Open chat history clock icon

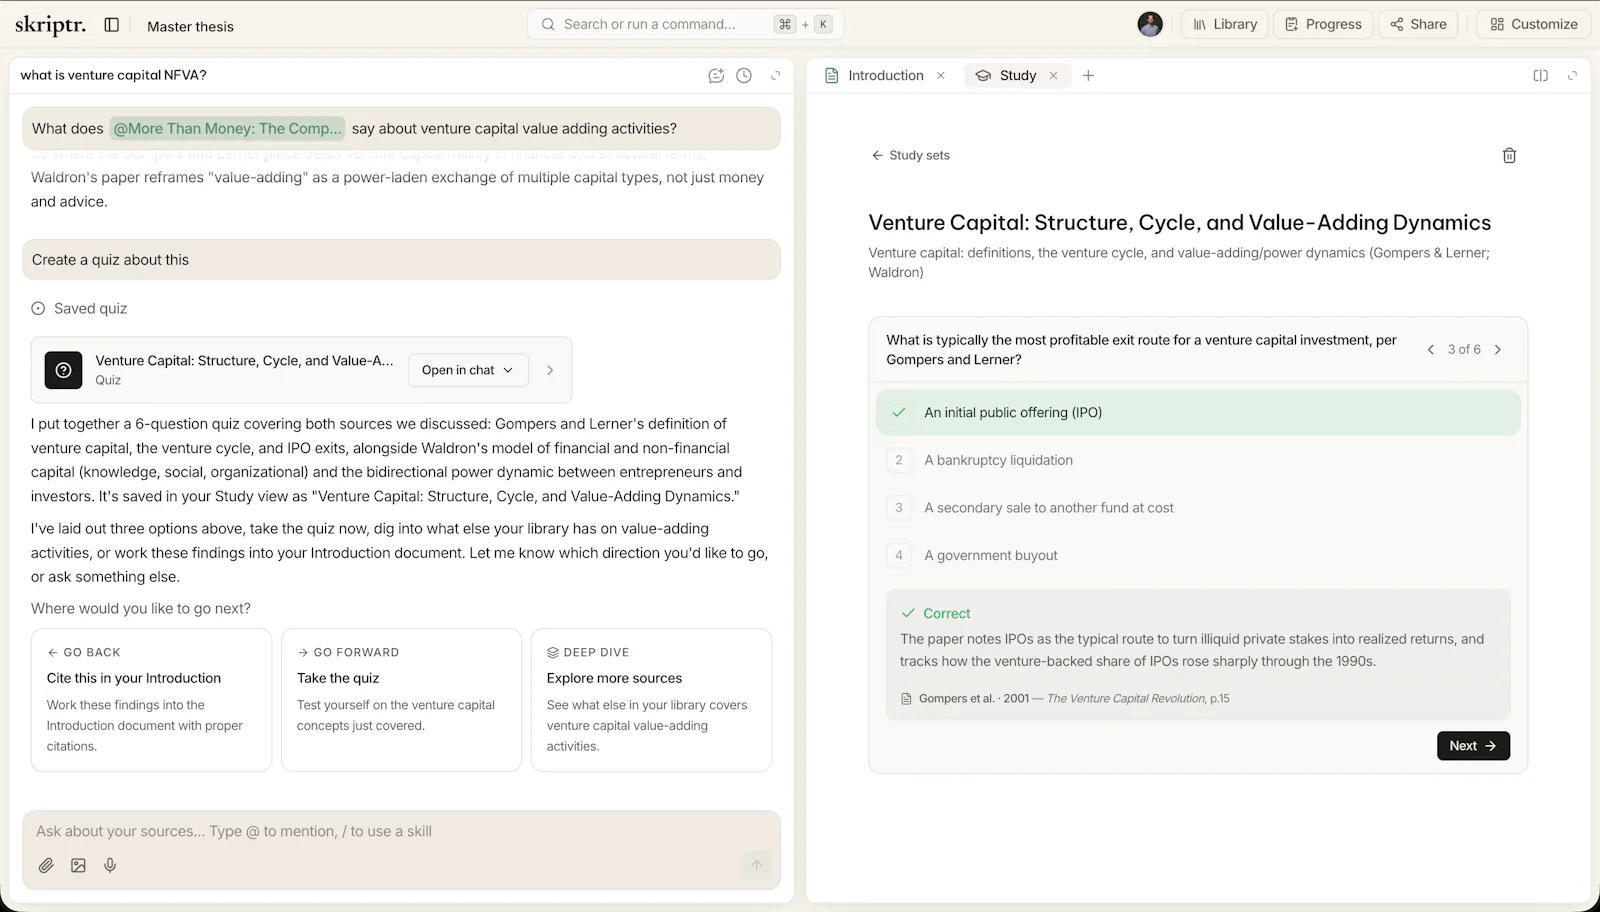tap(744, 75)
